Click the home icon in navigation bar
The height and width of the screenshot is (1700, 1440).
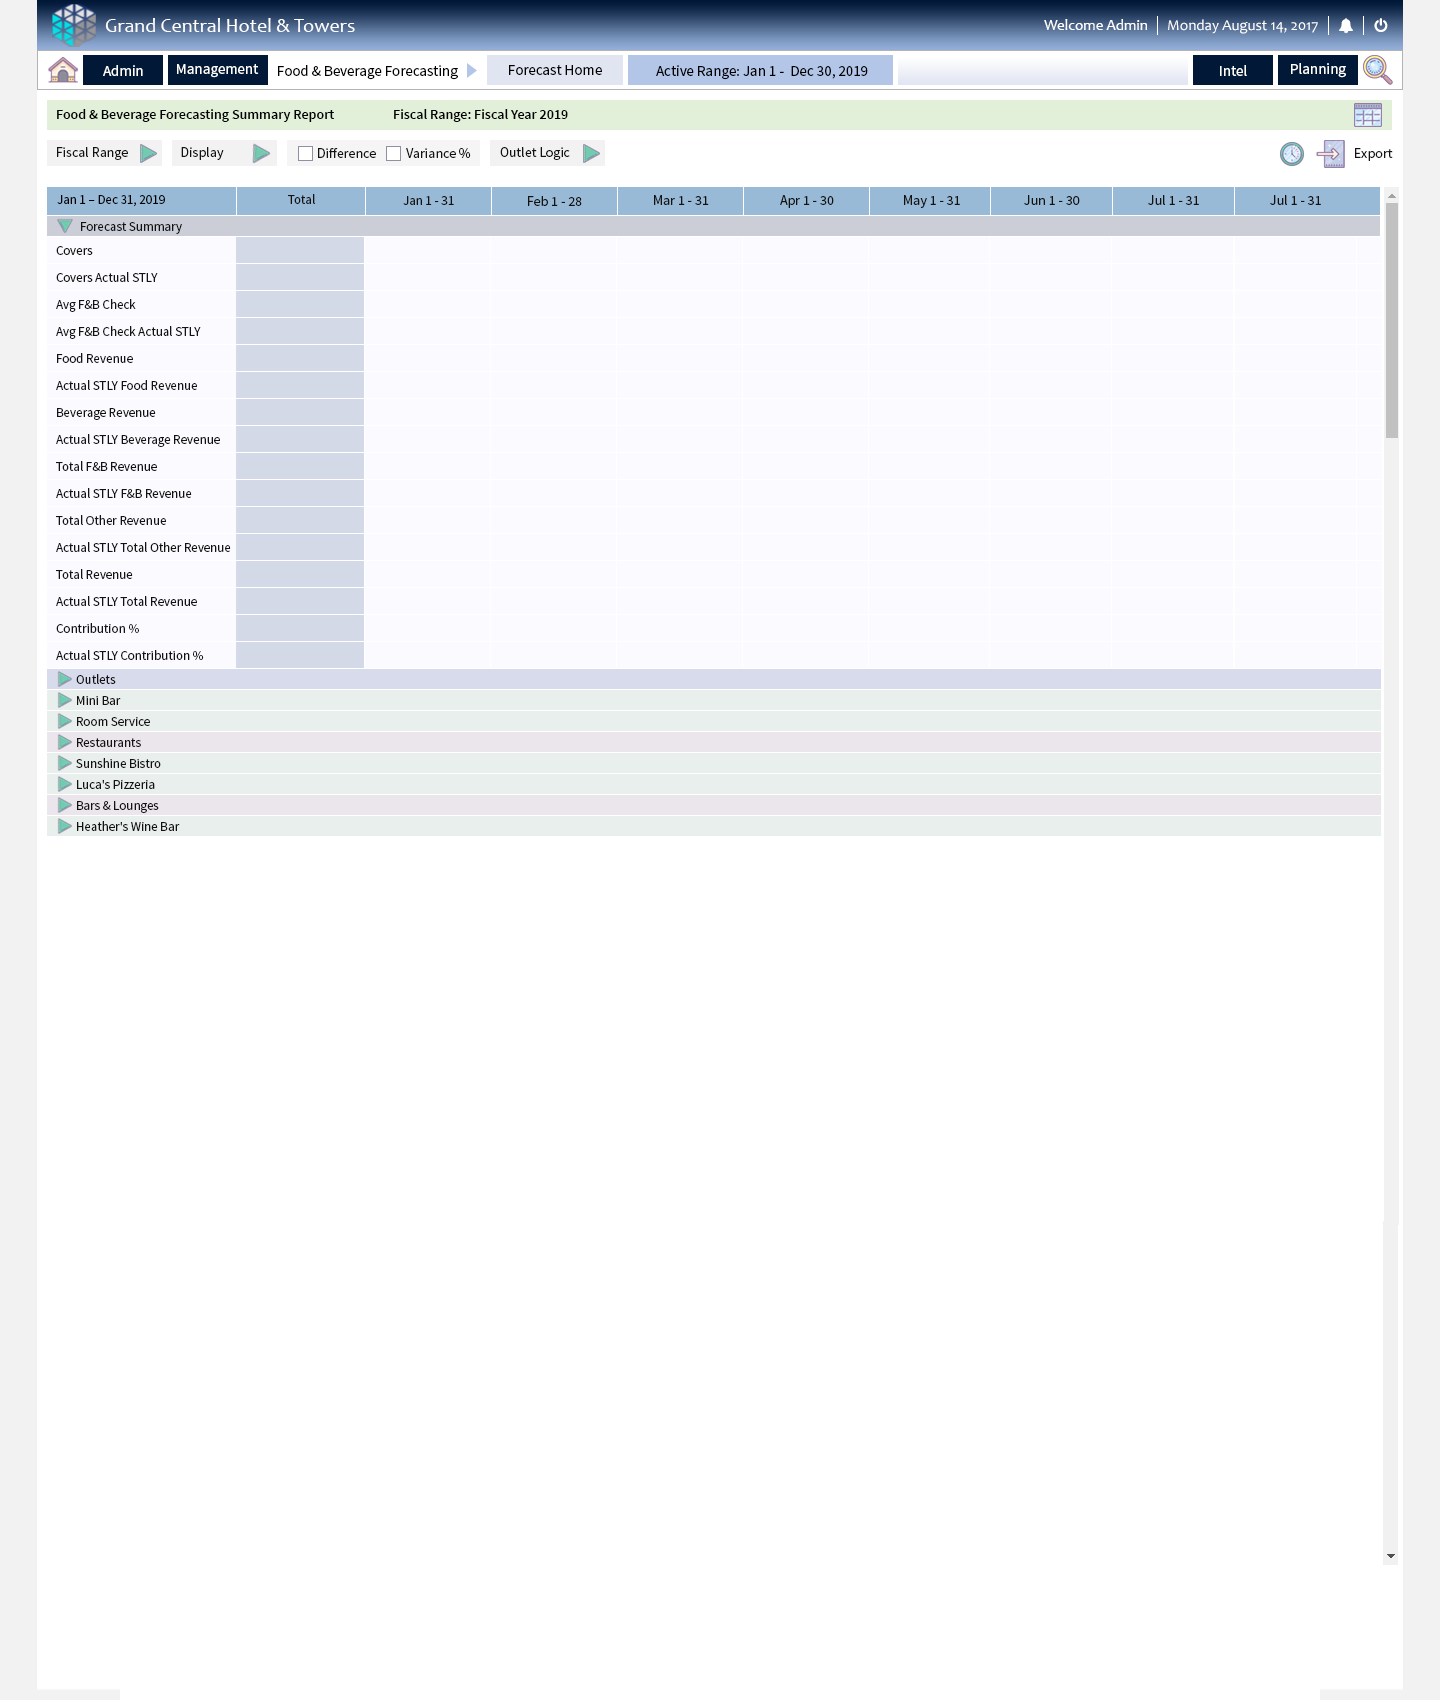63,70
